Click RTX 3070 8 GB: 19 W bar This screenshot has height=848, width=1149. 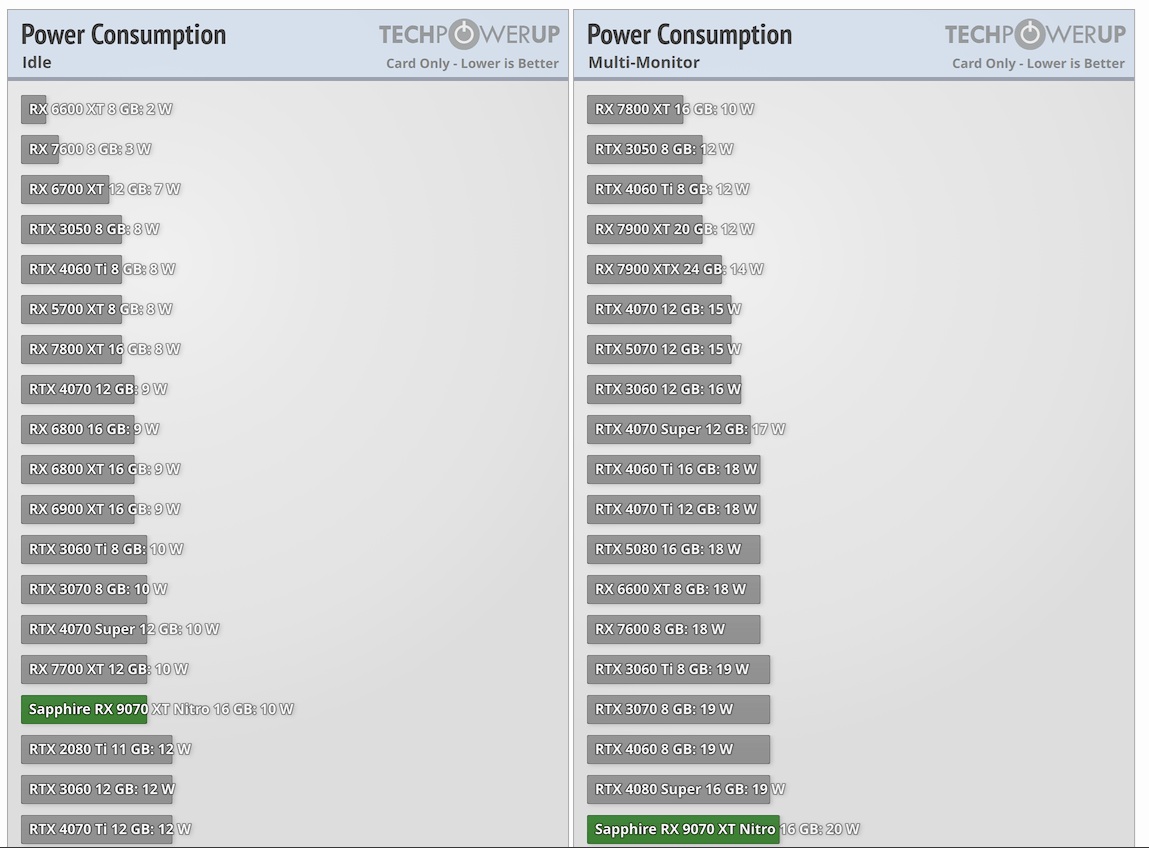pos(679,709)
